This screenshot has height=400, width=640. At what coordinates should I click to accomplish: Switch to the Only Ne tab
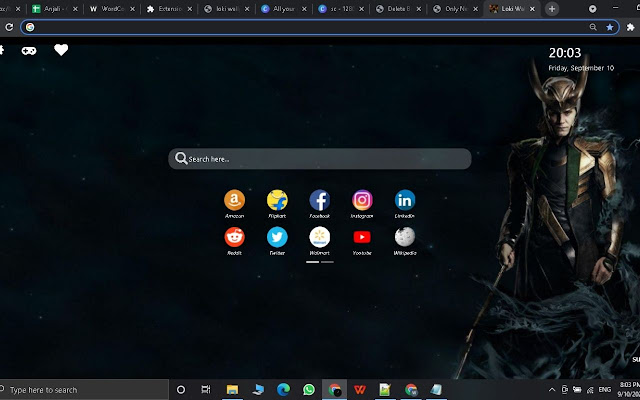point(455,9)
